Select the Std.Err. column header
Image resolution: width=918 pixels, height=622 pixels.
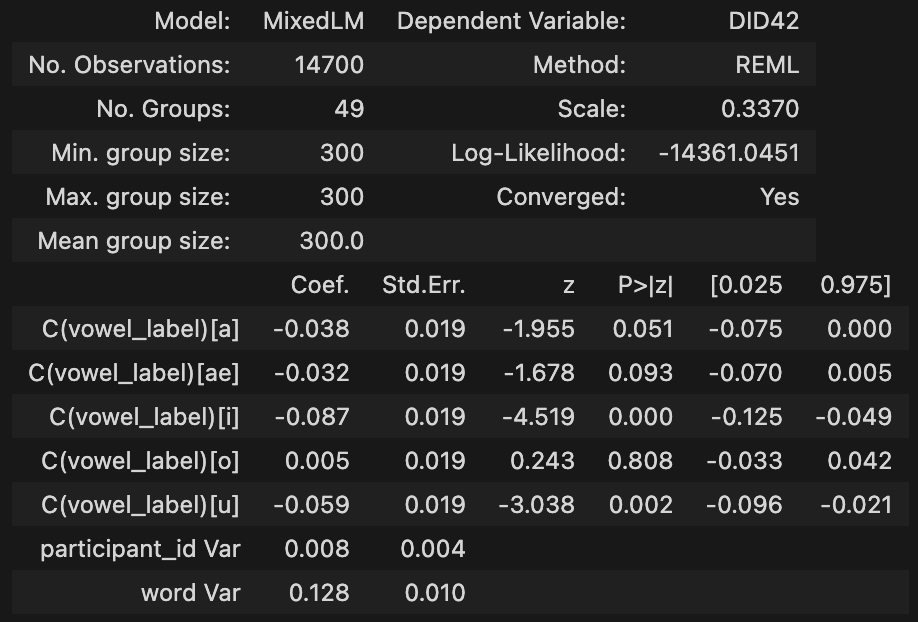424,285
